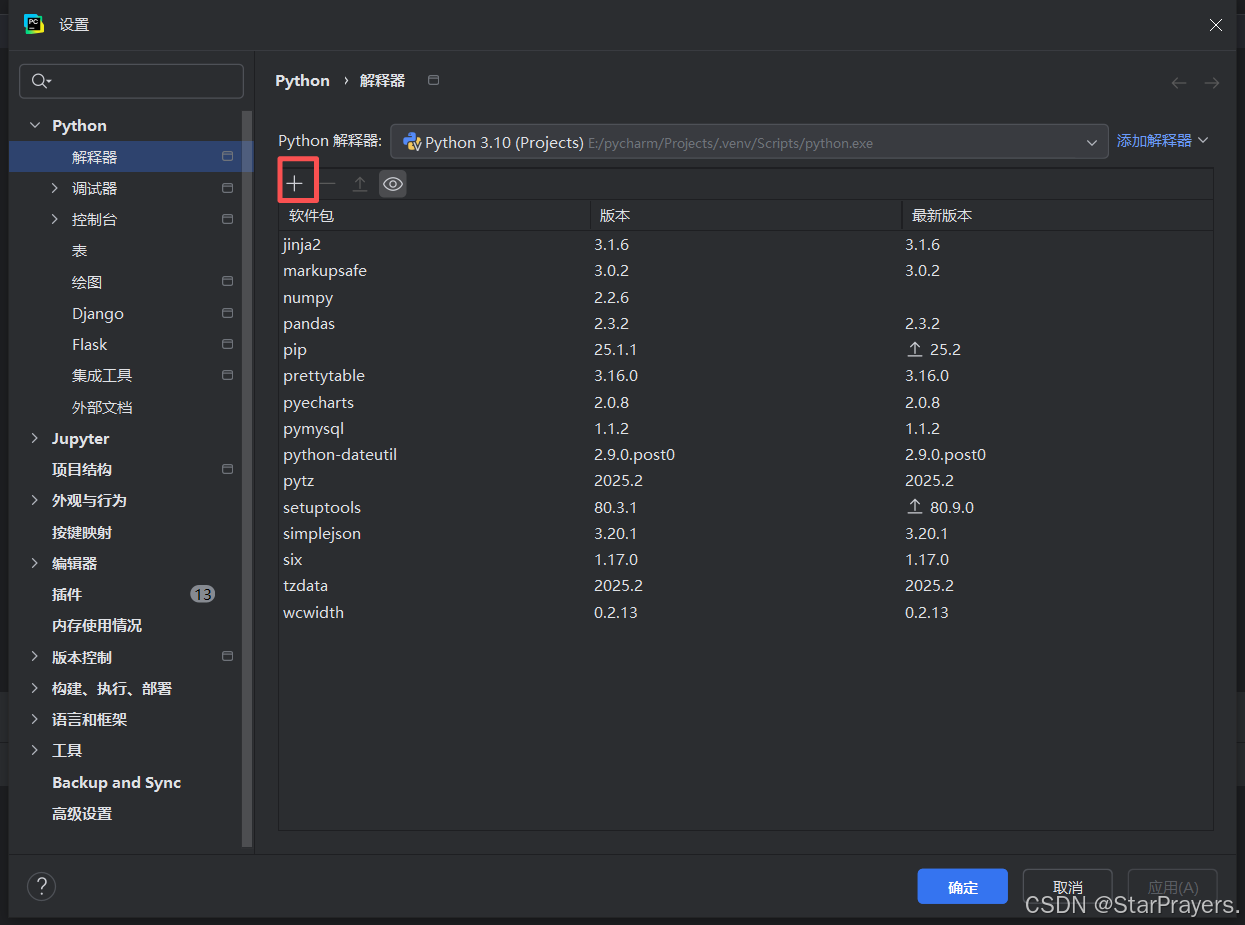Select the pymysql package row
The image size is (1245, 925).
point(746,428)
